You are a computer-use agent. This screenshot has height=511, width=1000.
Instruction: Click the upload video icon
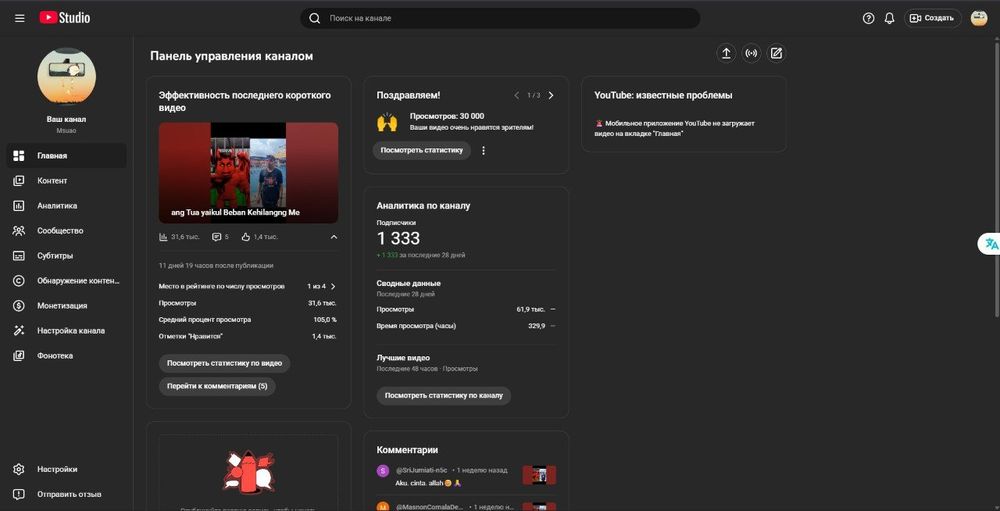click(x=726, y=54)
